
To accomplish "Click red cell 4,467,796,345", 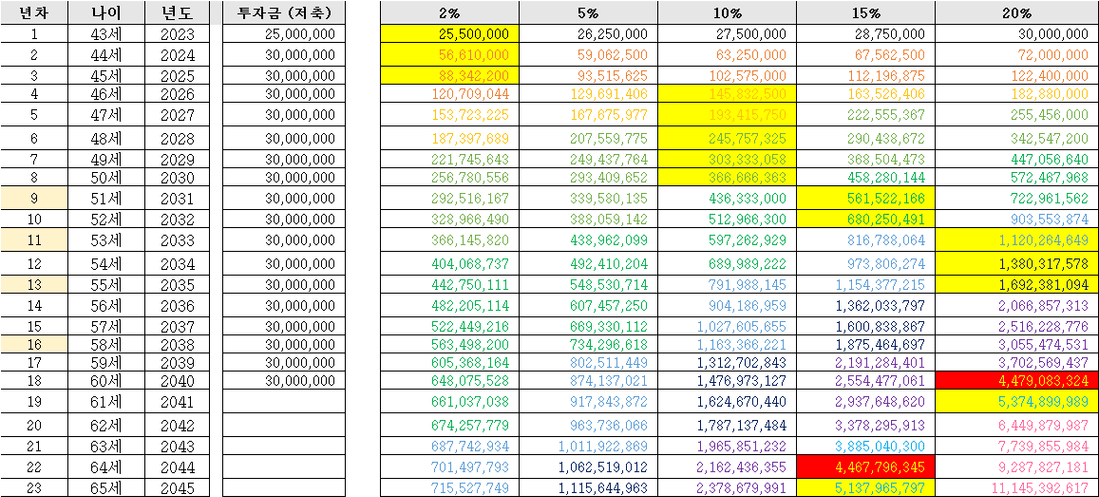I will [866, 466].
